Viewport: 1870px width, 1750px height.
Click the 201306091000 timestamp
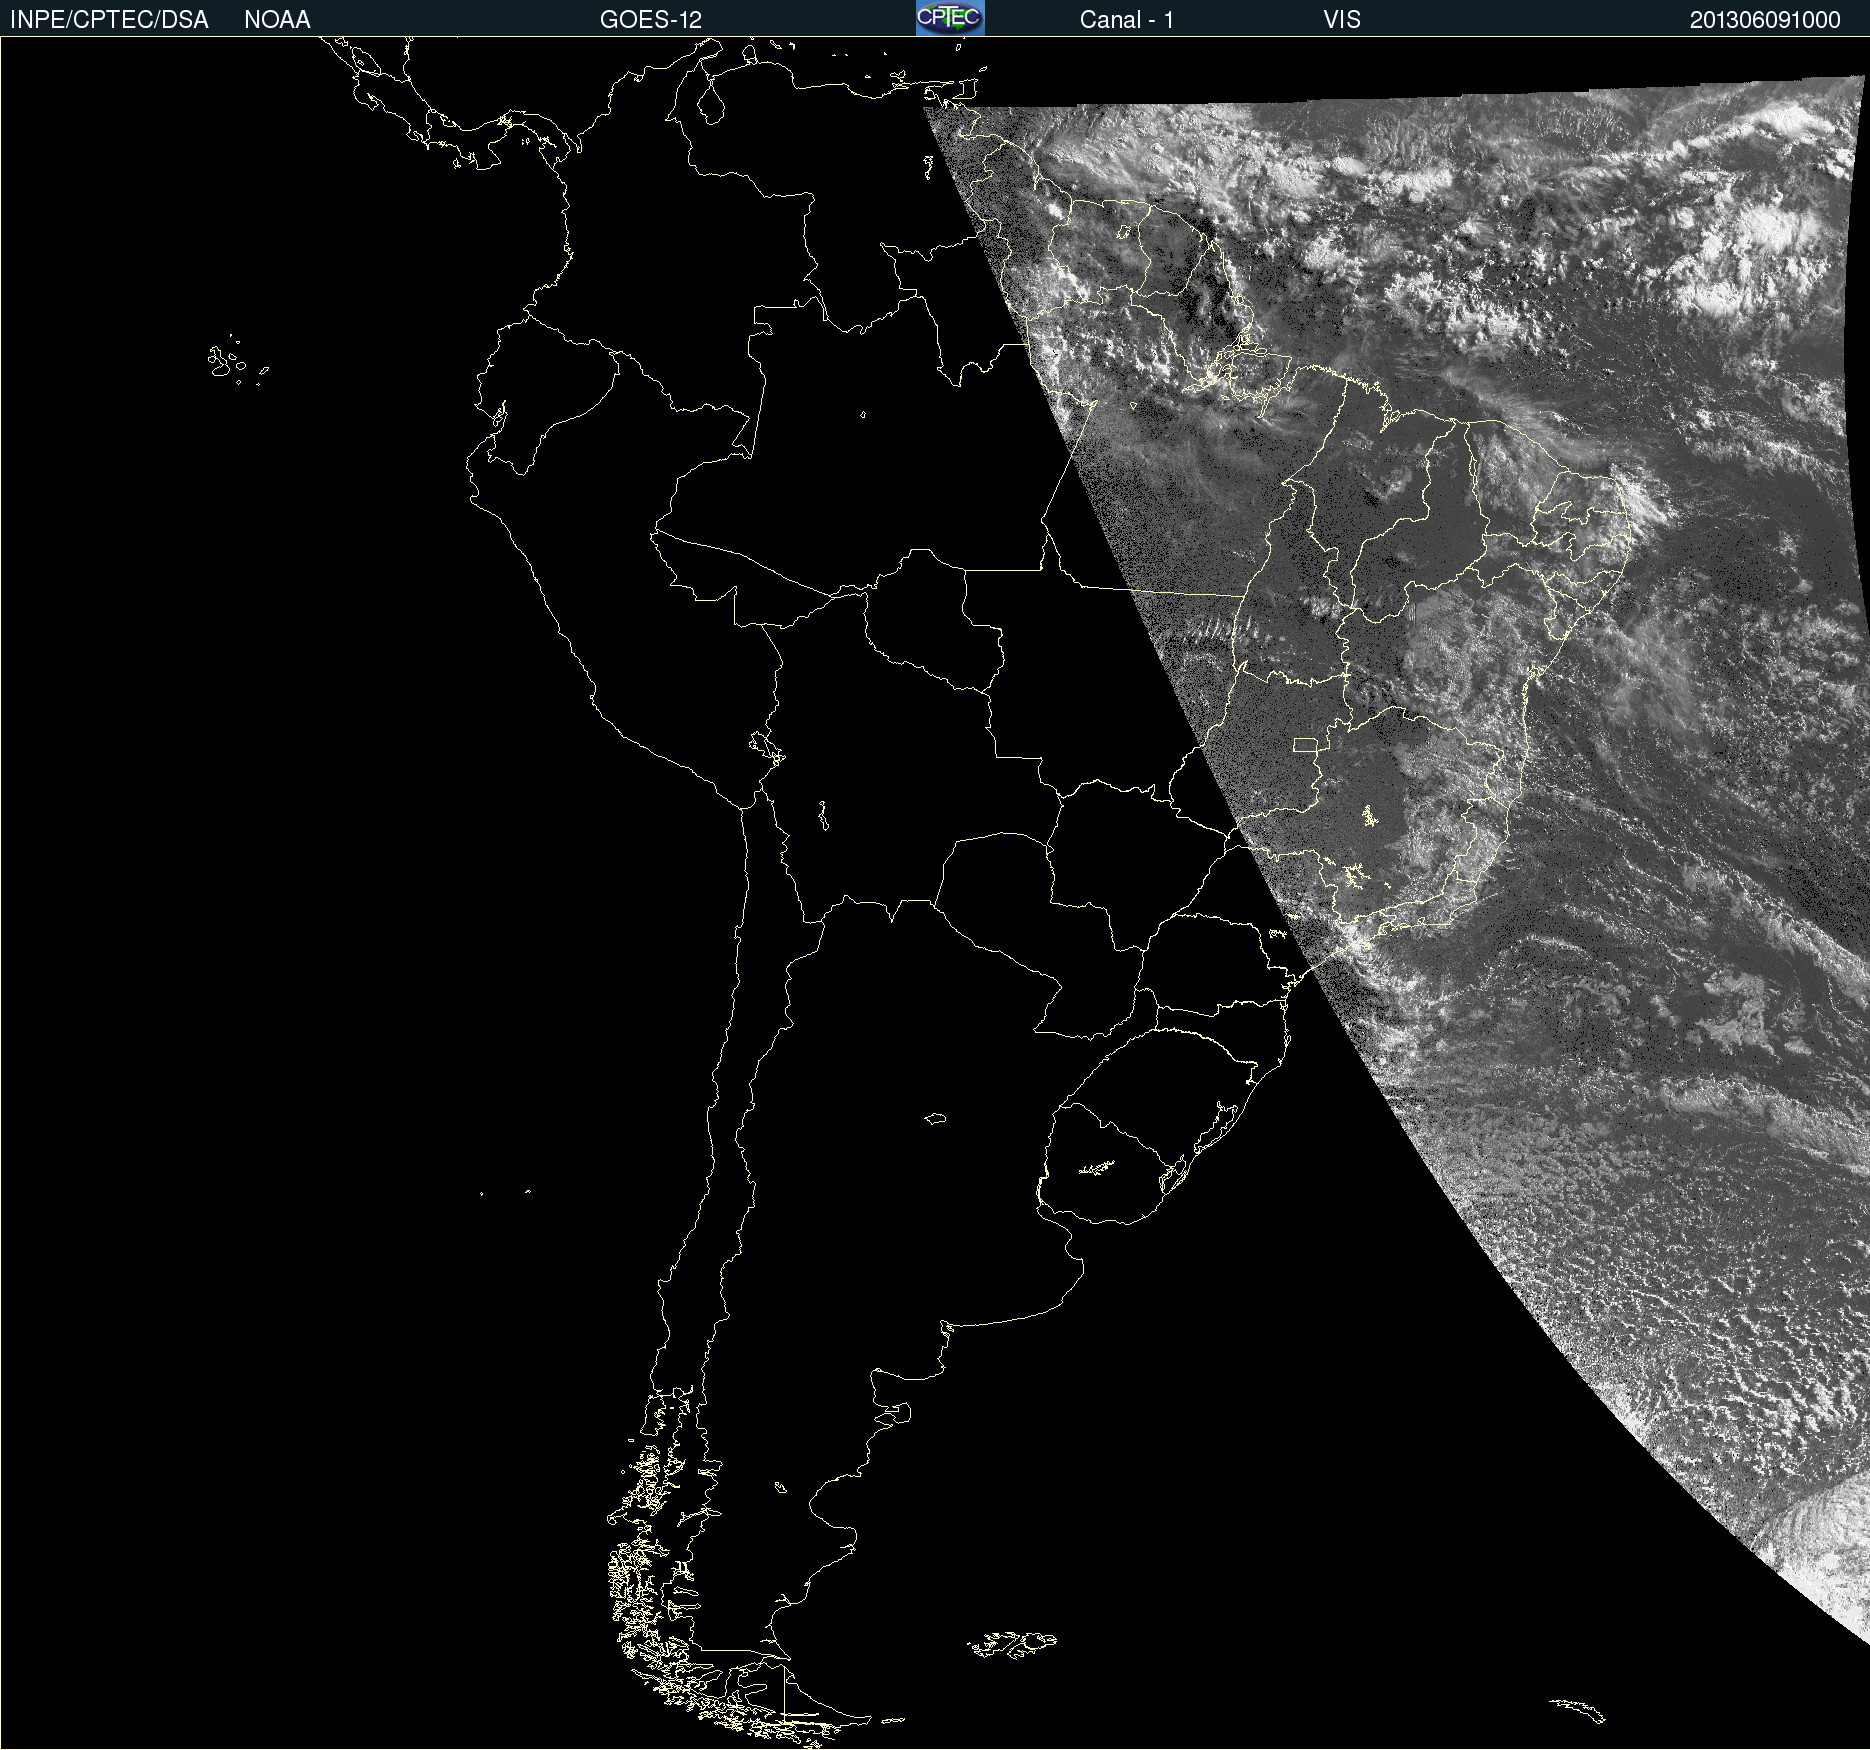1765,20
